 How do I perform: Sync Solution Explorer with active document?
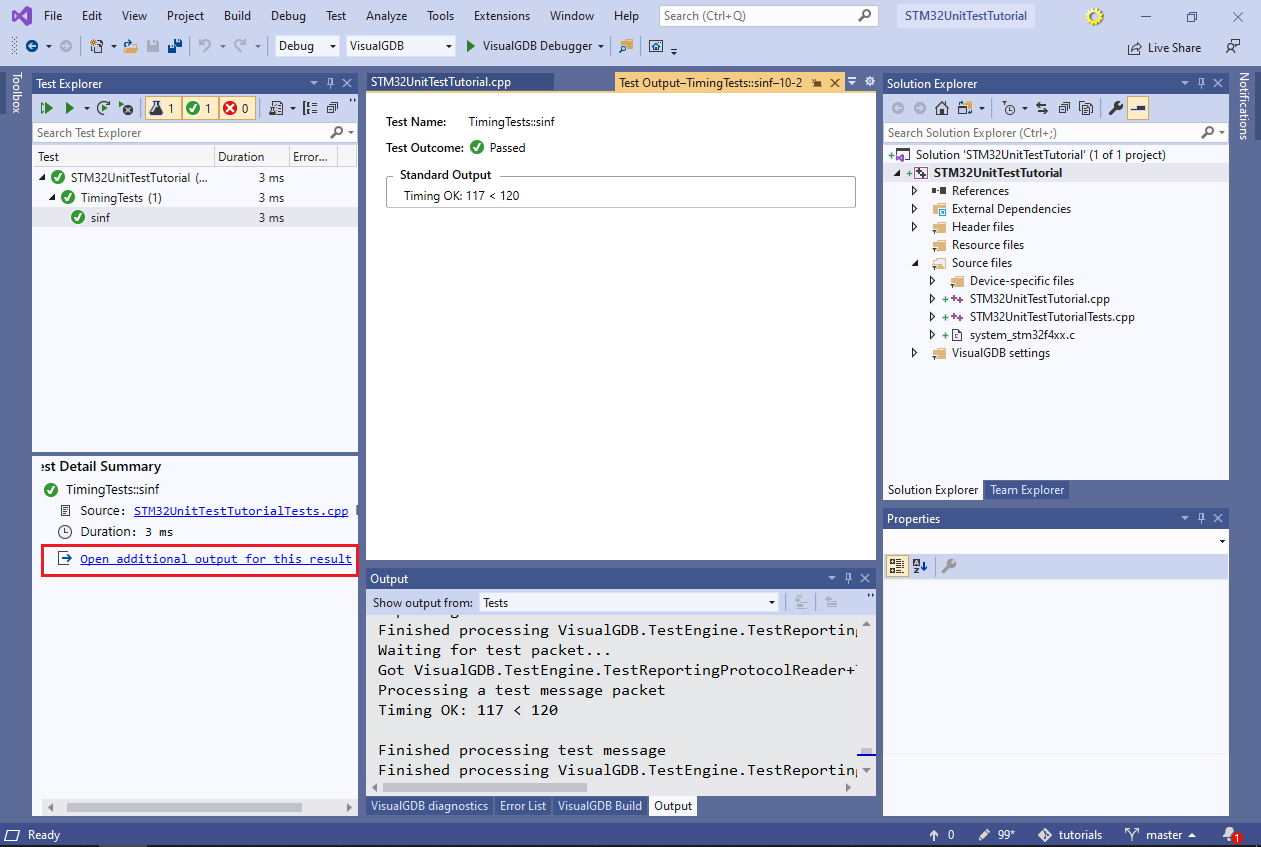[x=1042, y=108]
